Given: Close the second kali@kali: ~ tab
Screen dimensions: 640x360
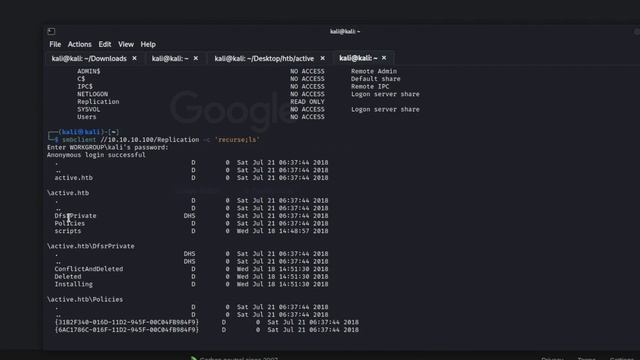Looking at the screenshot, I should point(196,58).
